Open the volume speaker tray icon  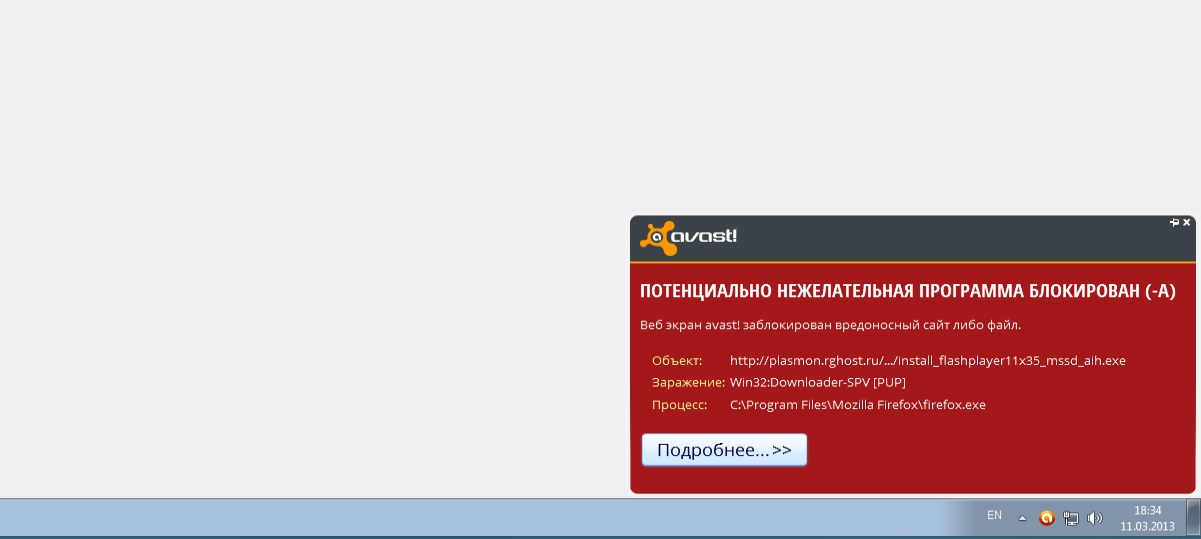click(1095, 517)
